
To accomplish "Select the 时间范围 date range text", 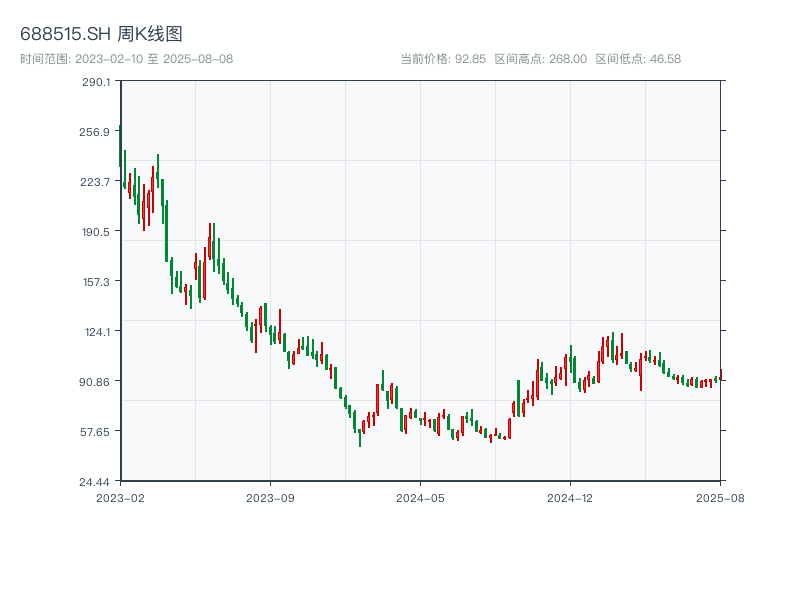I will [126, 59].
